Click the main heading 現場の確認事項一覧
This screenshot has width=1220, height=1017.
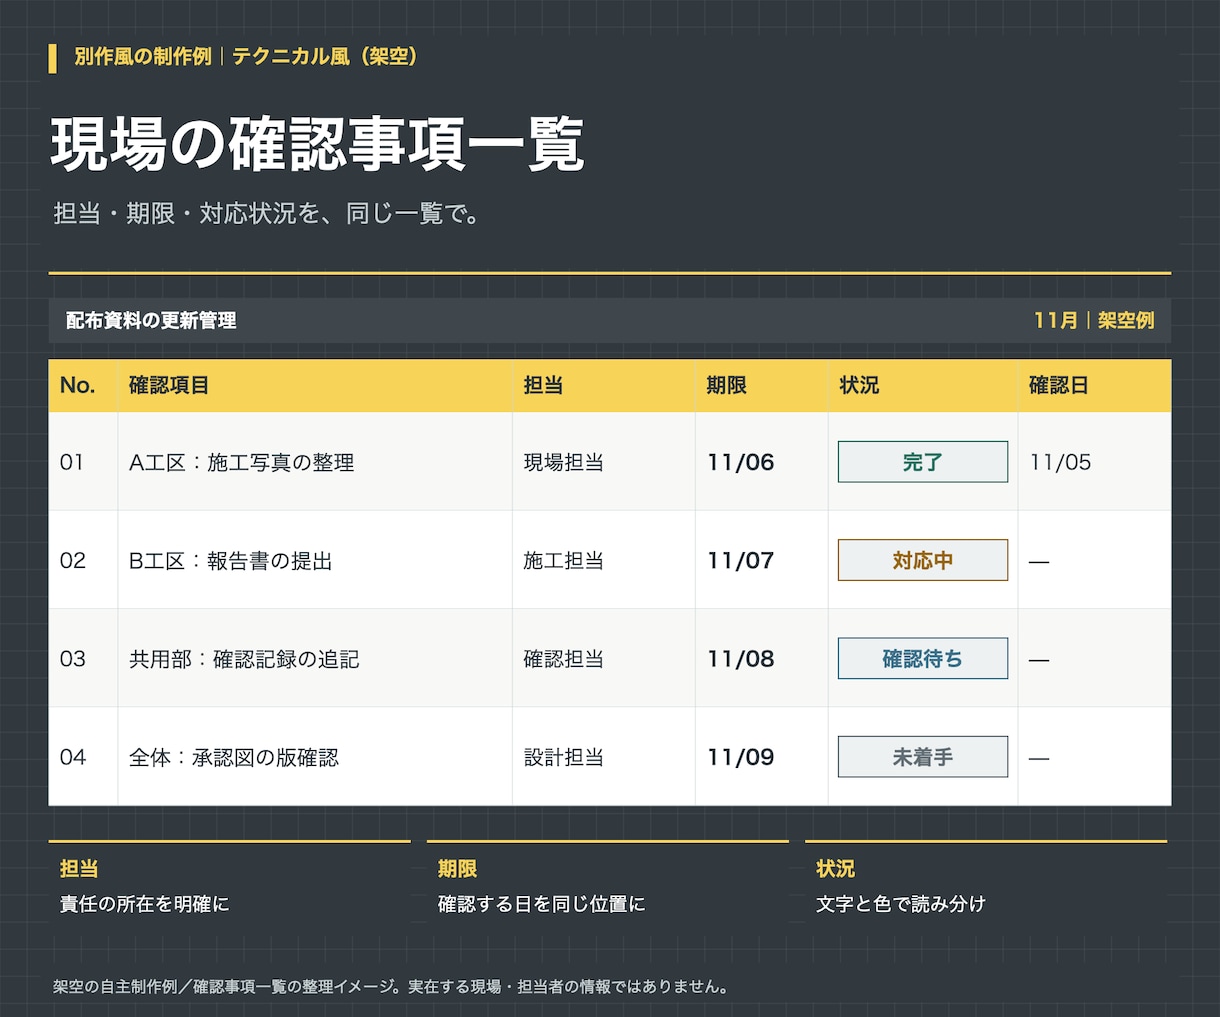click(x=317, y=145)
